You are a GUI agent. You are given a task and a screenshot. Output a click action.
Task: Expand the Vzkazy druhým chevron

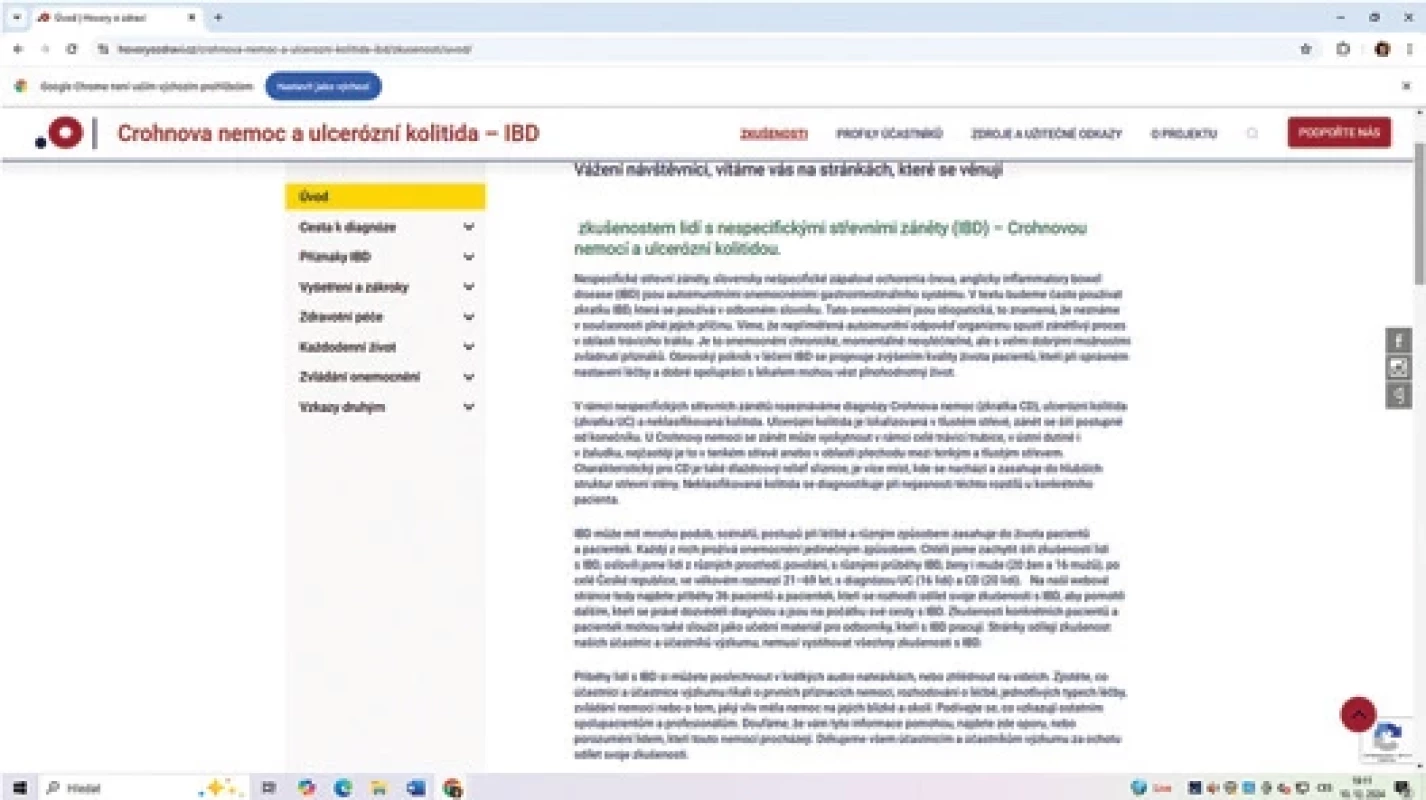click(469, 407)
